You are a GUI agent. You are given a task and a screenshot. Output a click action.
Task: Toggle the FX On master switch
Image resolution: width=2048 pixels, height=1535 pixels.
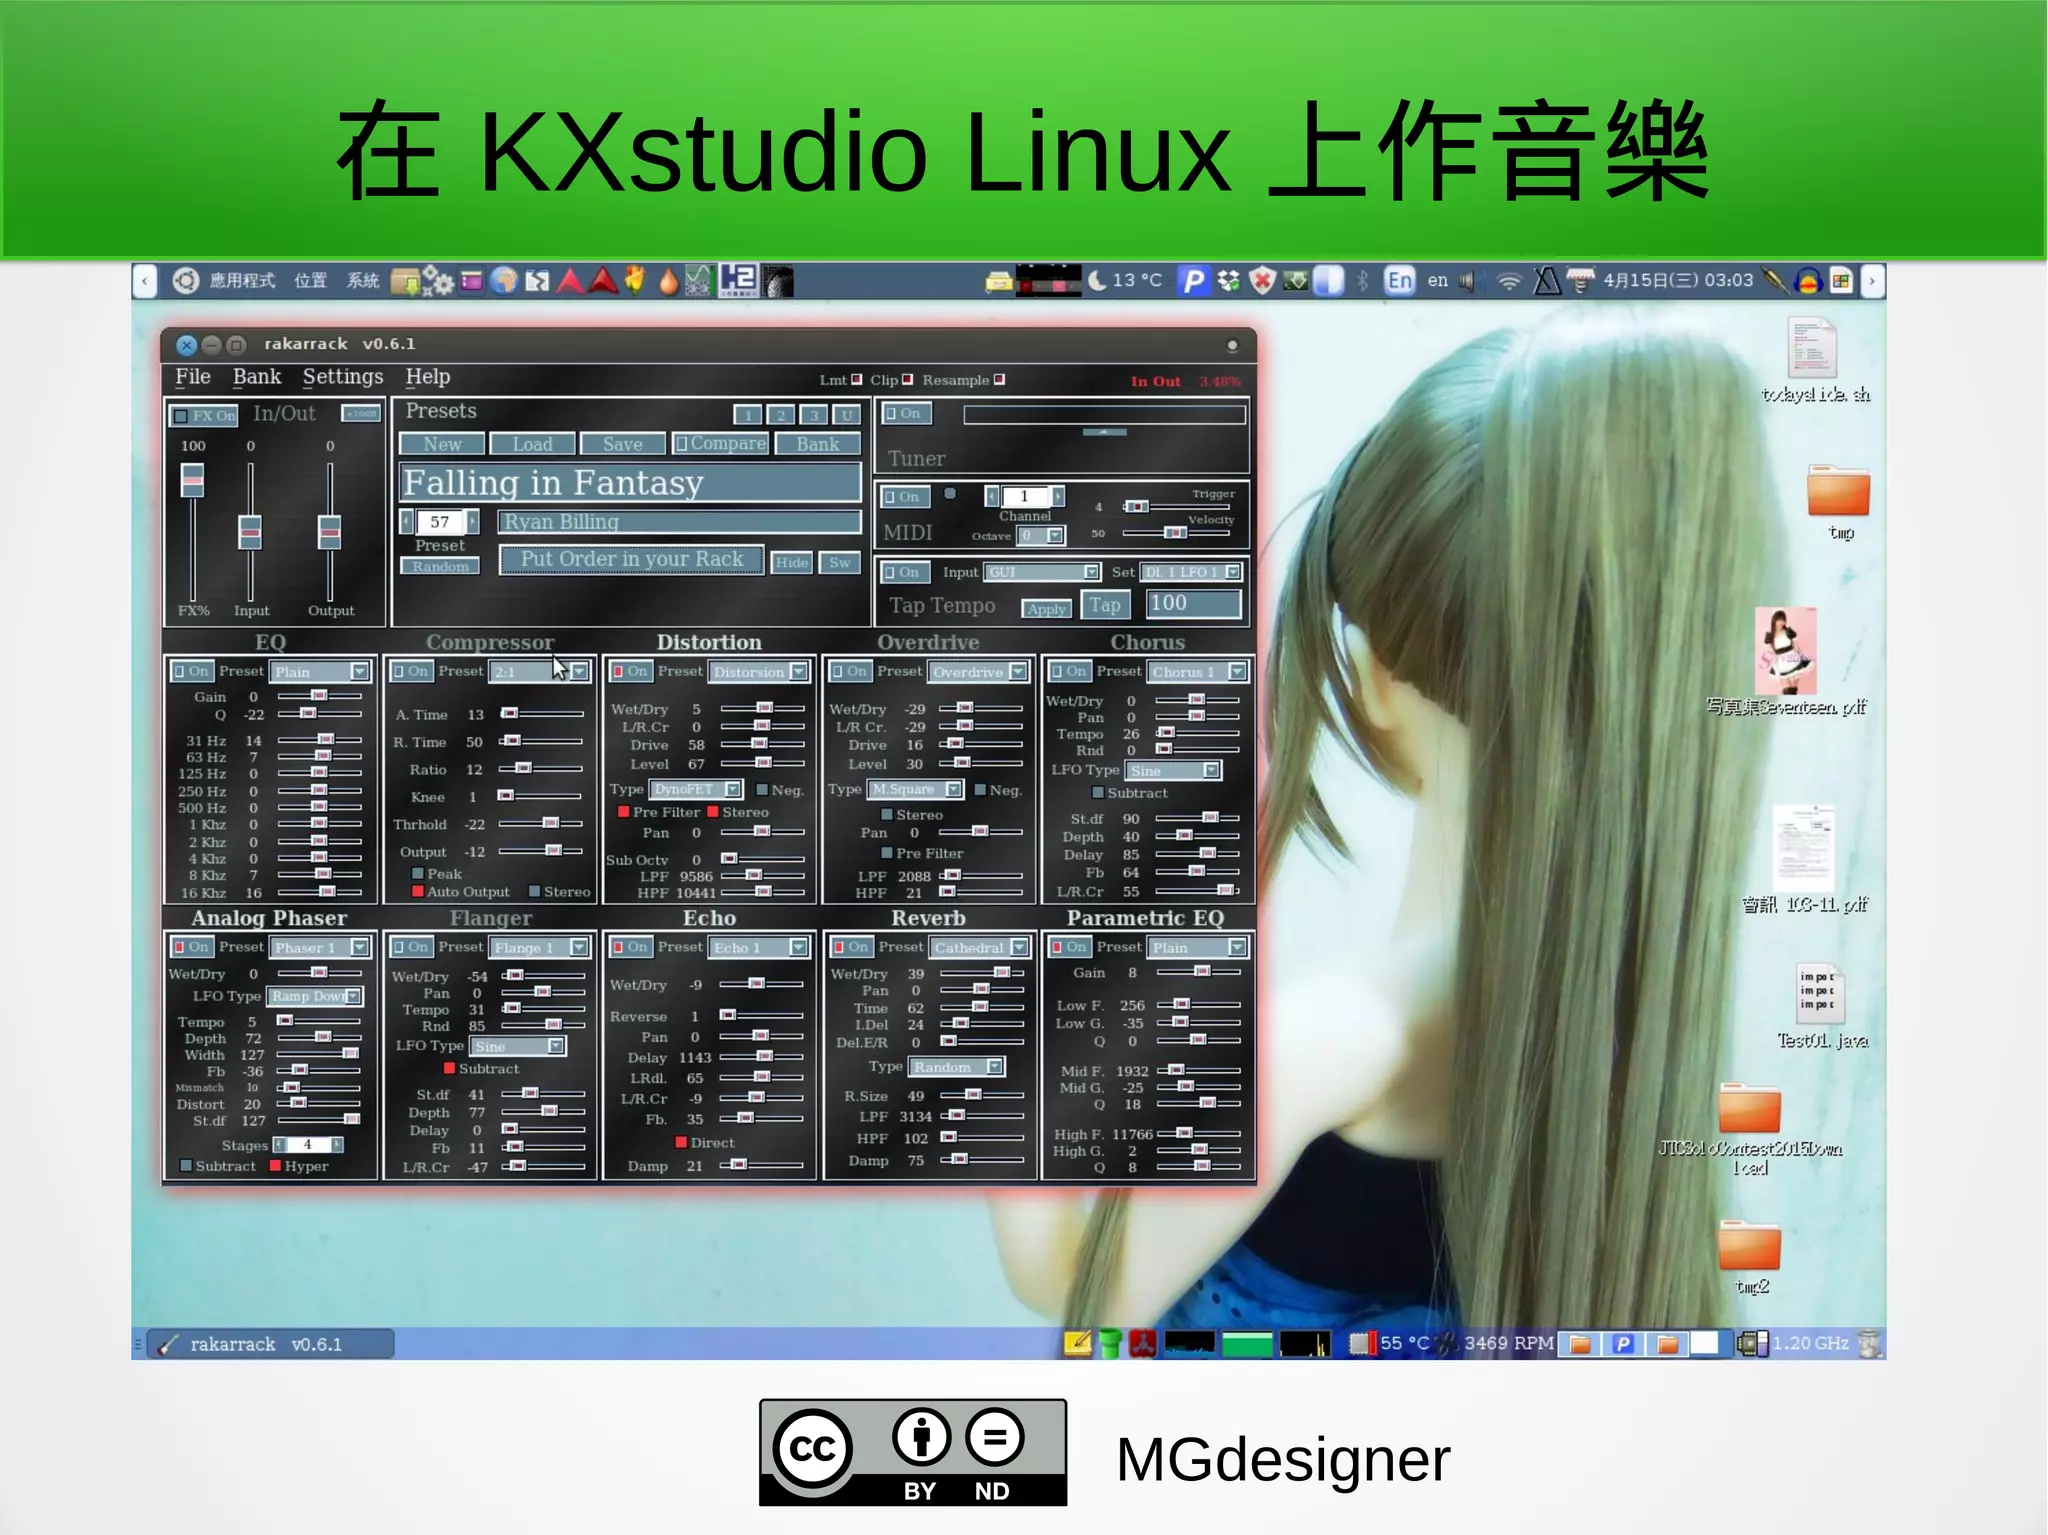(x=203, y=415)
